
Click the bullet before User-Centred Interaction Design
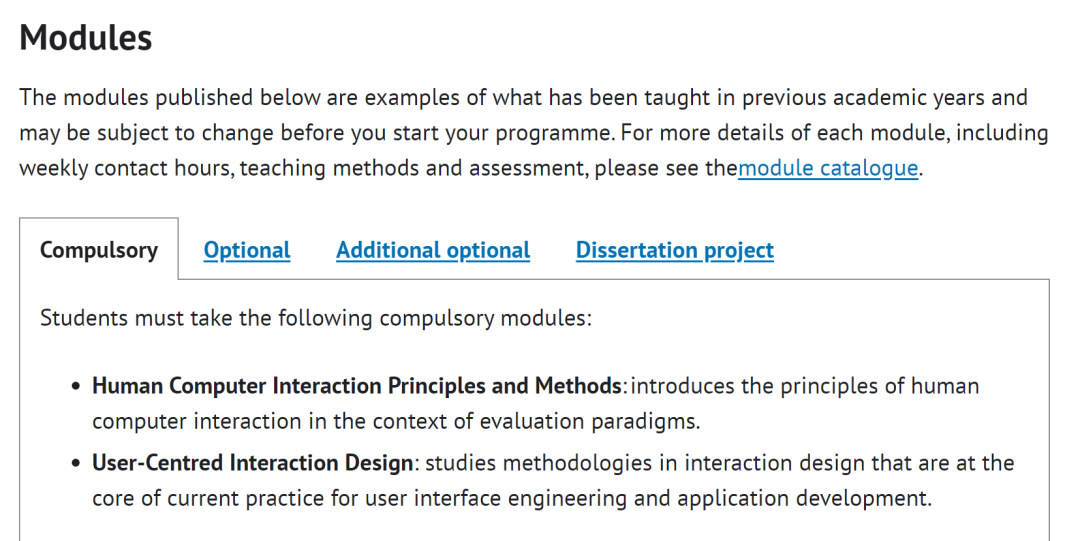[x=76, y=463]
